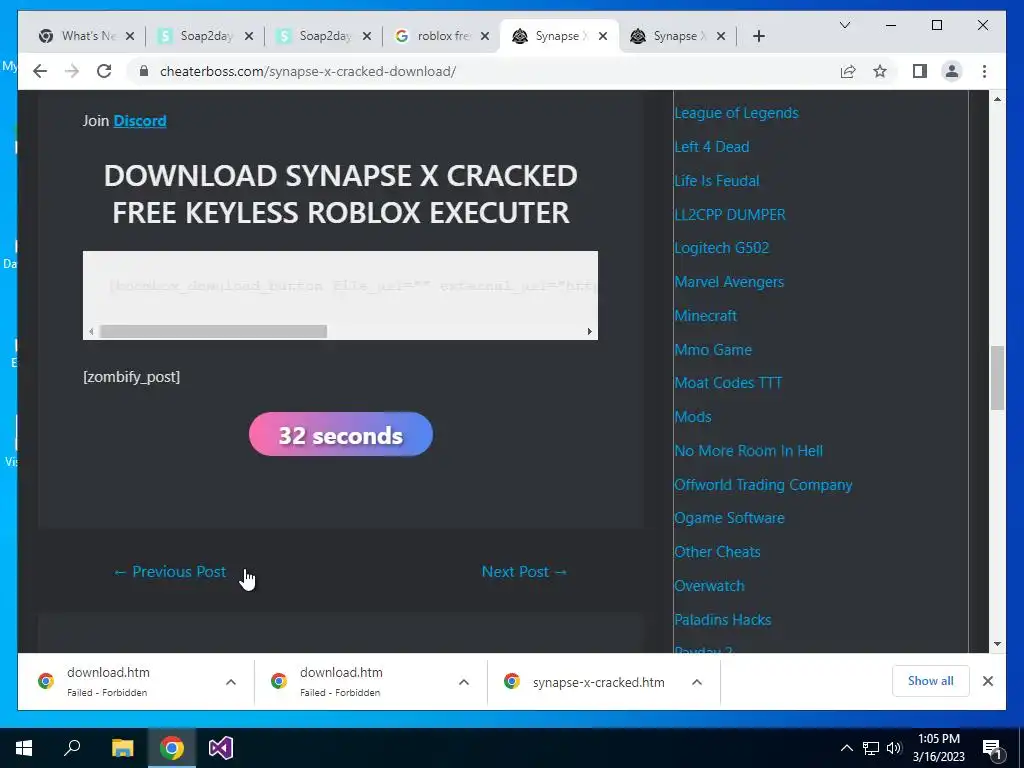This screenshot has height=768, width=1024.
Task: Click code box horizontal scrollbar thumb
Action: point(213,332)
